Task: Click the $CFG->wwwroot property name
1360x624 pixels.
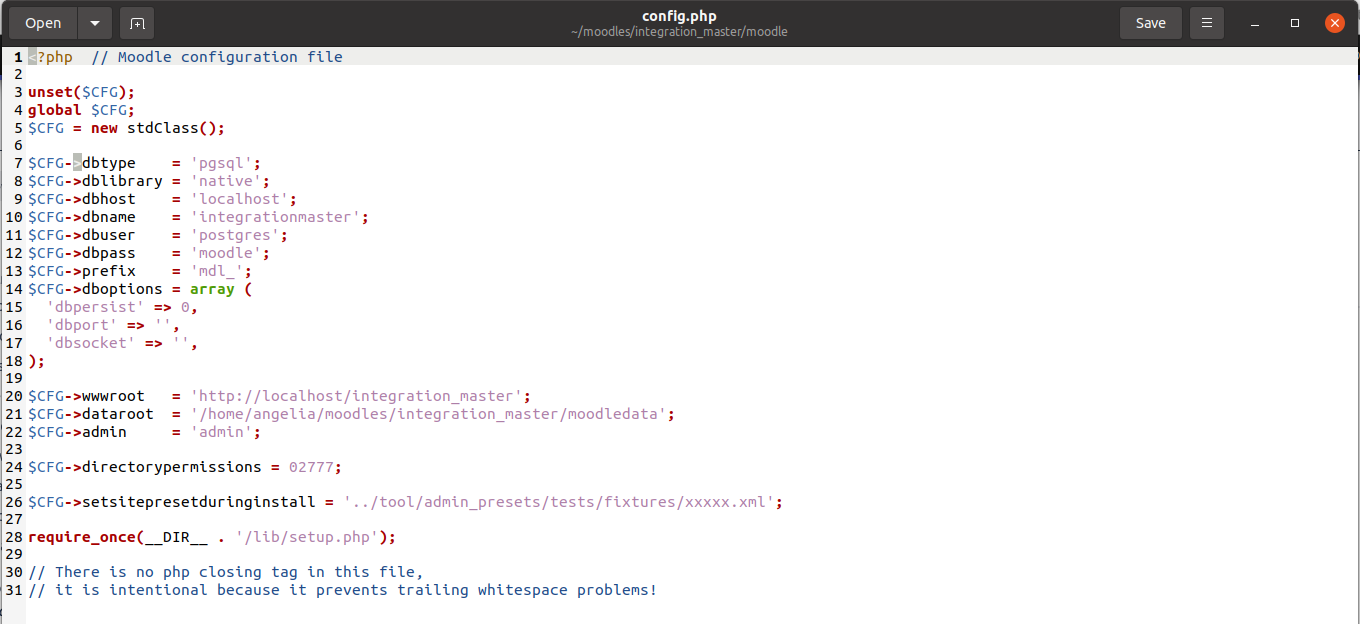Action: 86,396
